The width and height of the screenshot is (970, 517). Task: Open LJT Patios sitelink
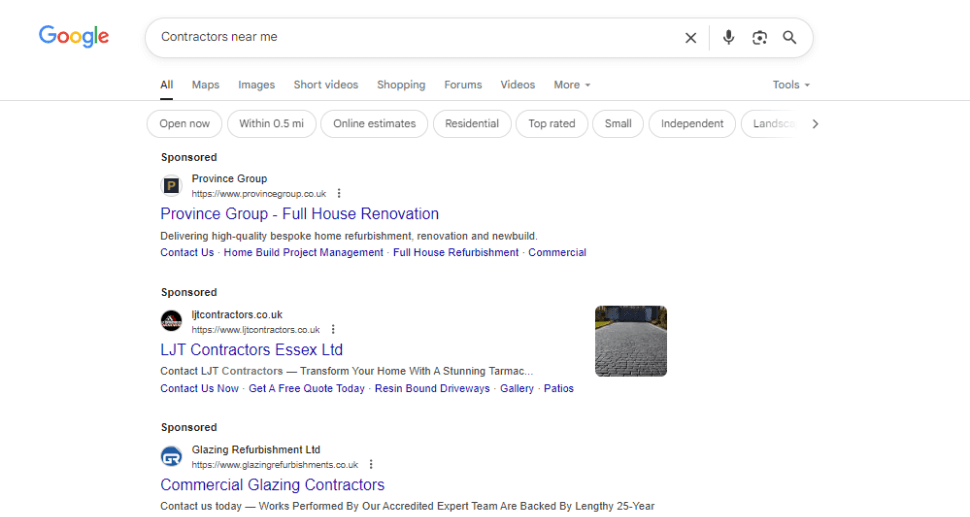559,388
